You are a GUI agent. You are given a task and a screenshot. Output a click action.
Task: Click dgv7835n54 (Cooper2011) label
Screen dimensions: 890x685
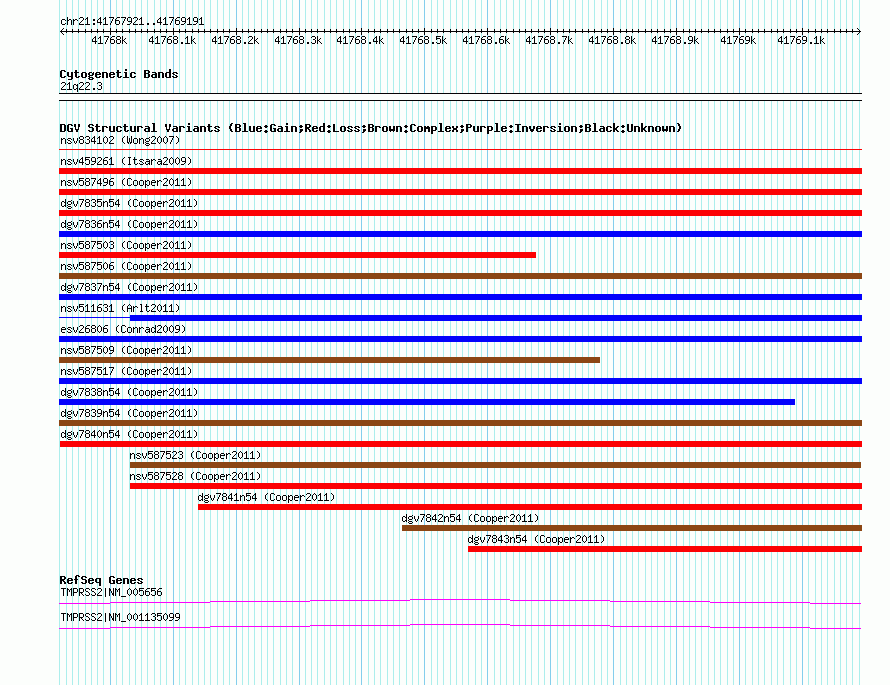[129, 203]
